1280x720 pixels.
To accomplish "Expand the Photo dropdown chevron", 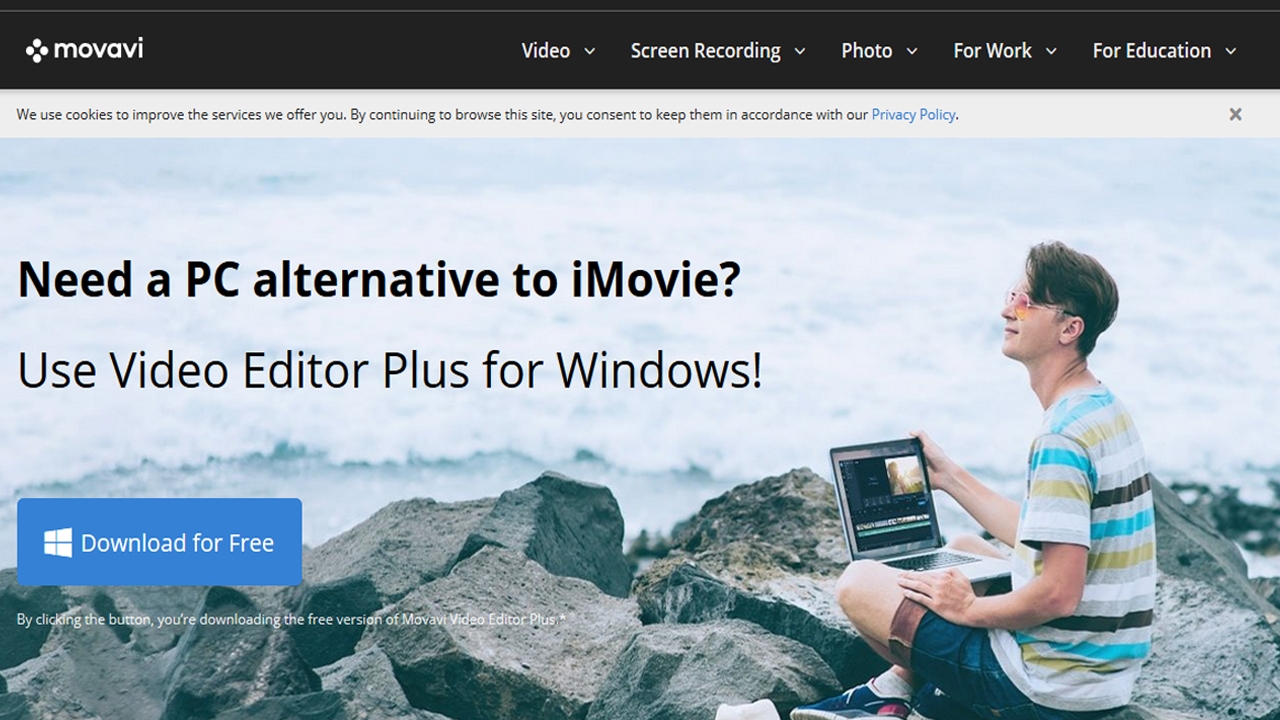I will pos(912,52).
